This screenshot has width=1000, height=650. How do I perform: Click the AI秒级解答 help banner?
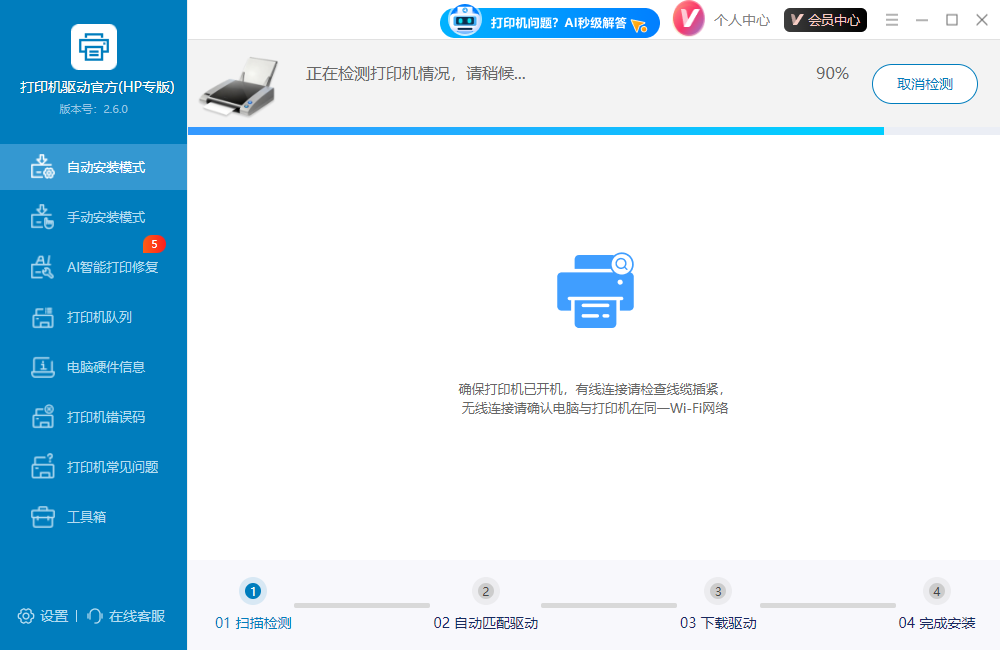[550, 21]
